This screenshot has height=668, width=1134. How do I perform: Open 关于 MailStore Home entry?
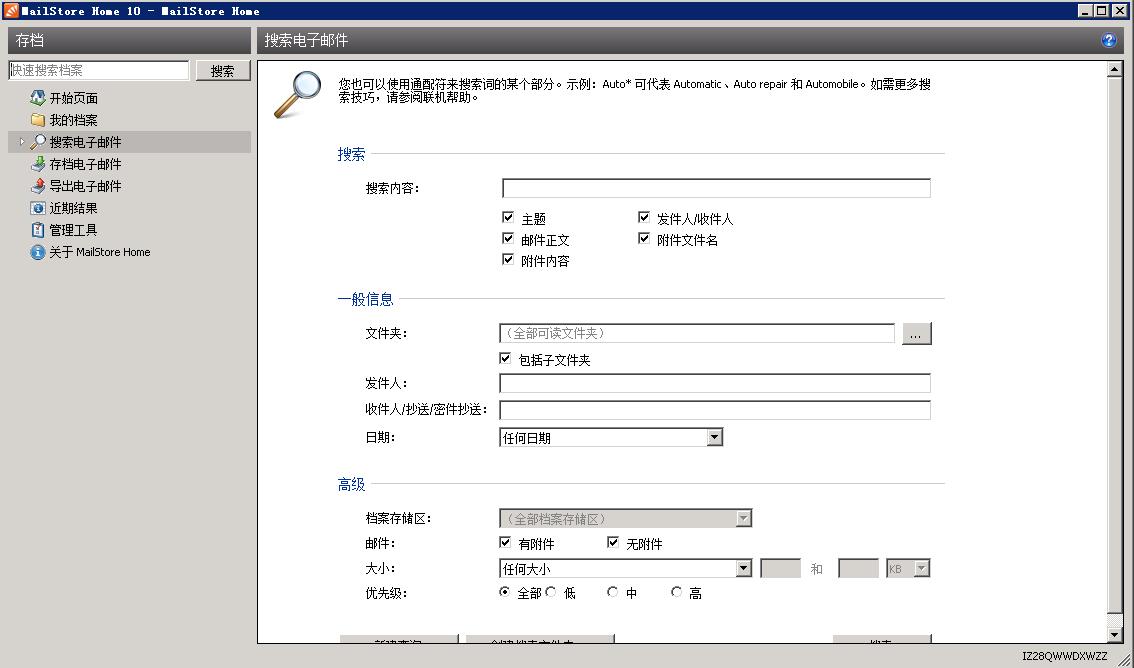(100, 252)
